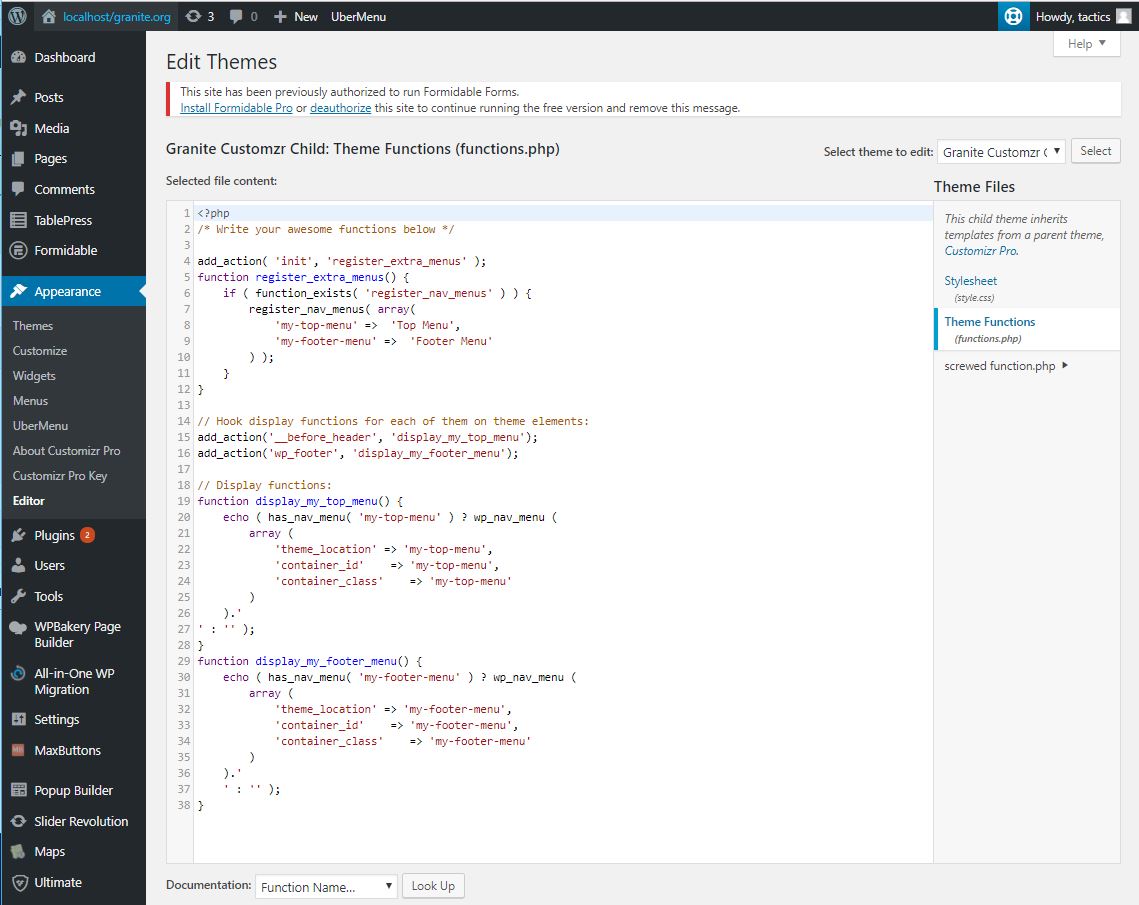Click the Look Up button
The image size is (1139, 905).
[x=433, y=886]
